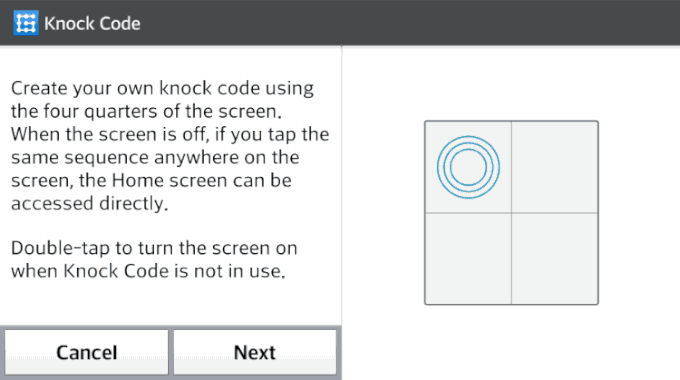The image size is (680, 380).
Task: Select the bottom-left quarter of the knock grid
Action: [x=468, y=259]
